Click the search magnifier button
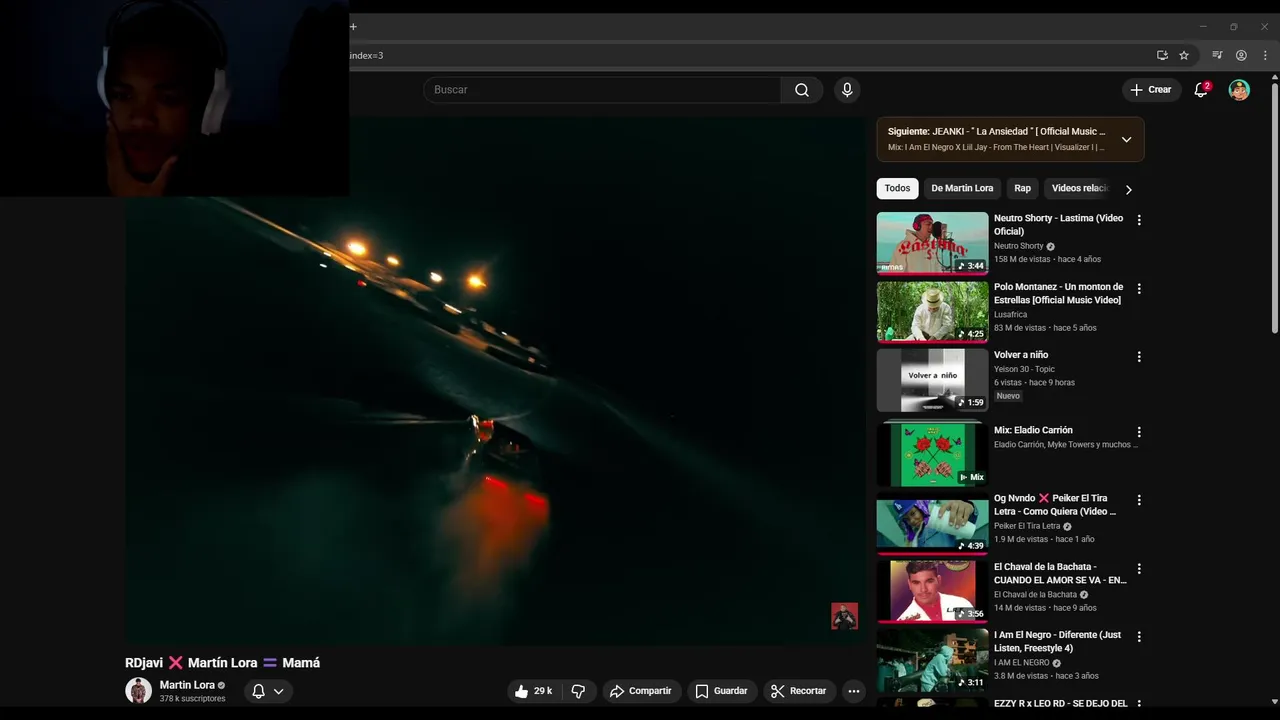The width and height of the screenshot is (1280, 720). (x=801, y=90)
